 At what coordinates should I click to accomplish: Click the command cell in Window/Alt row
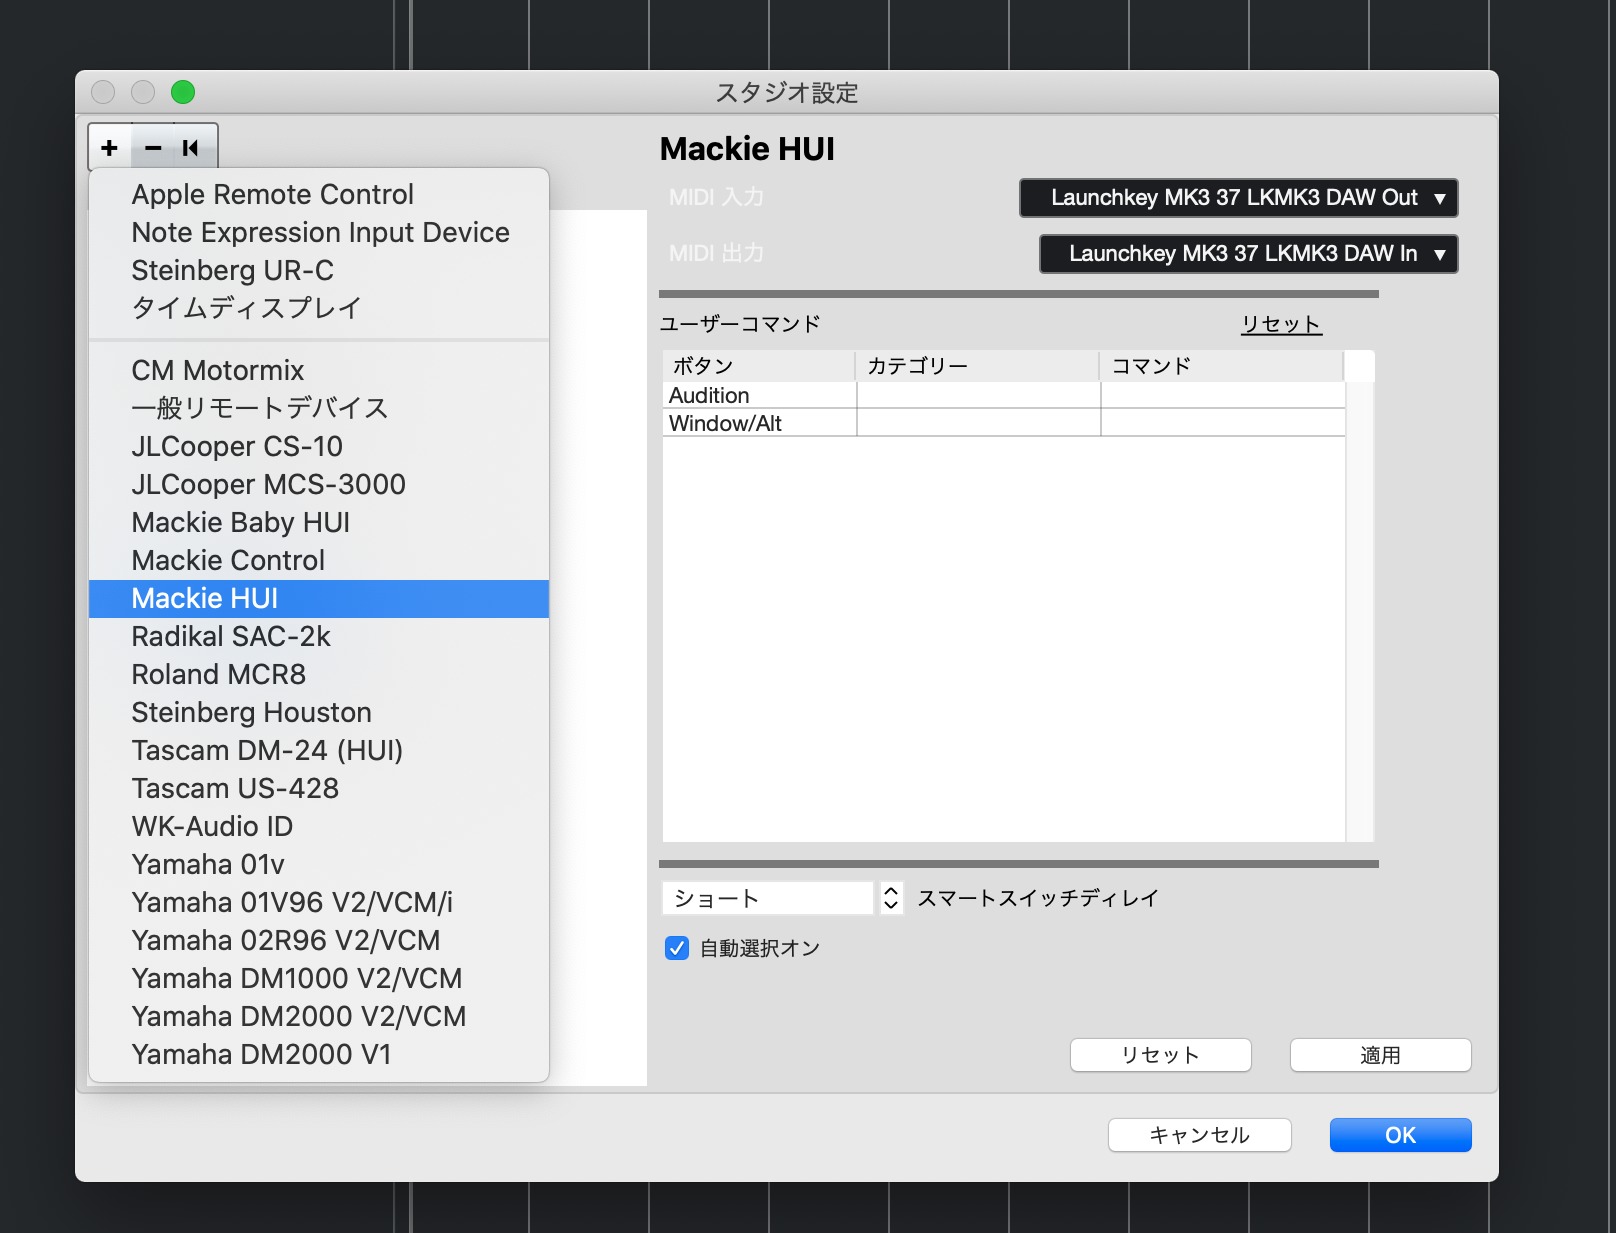(1223, 423)
